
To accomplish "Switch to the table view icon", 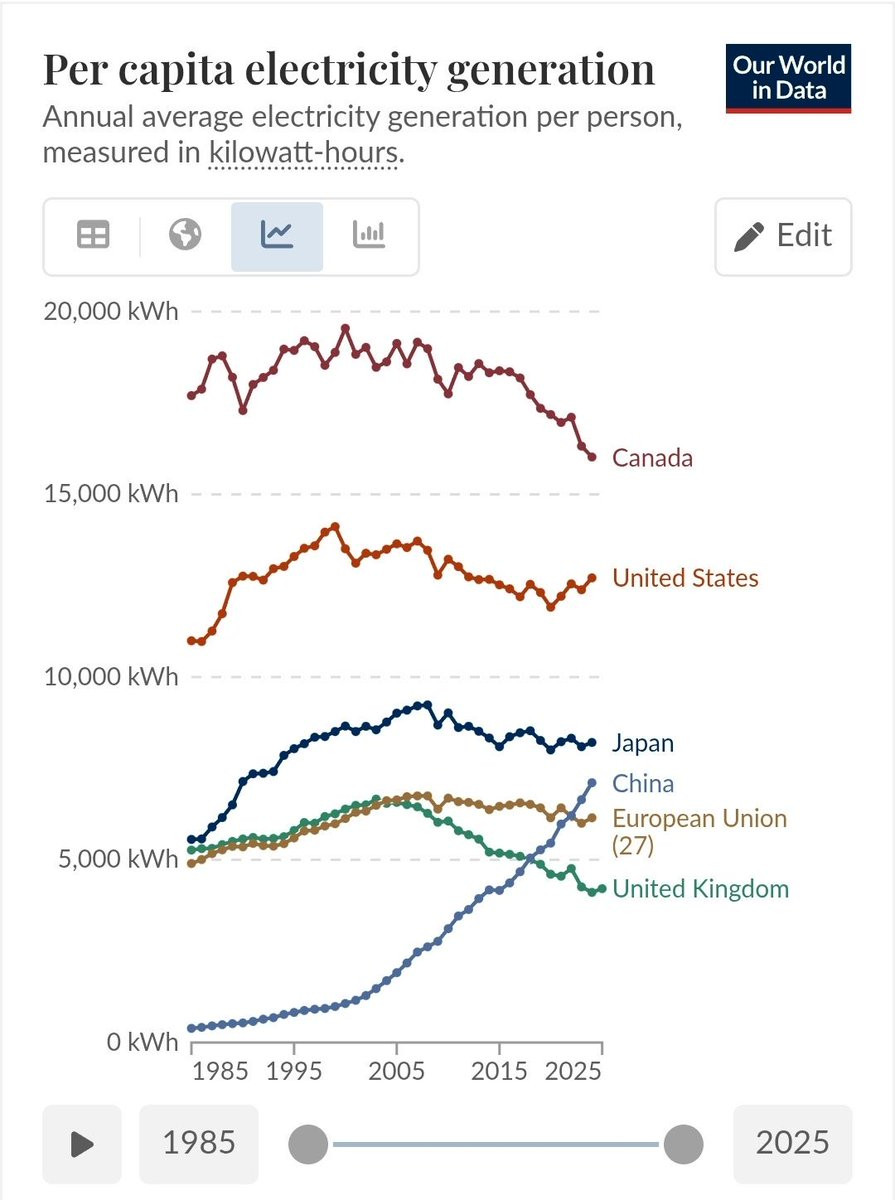I will click(93, 236).
